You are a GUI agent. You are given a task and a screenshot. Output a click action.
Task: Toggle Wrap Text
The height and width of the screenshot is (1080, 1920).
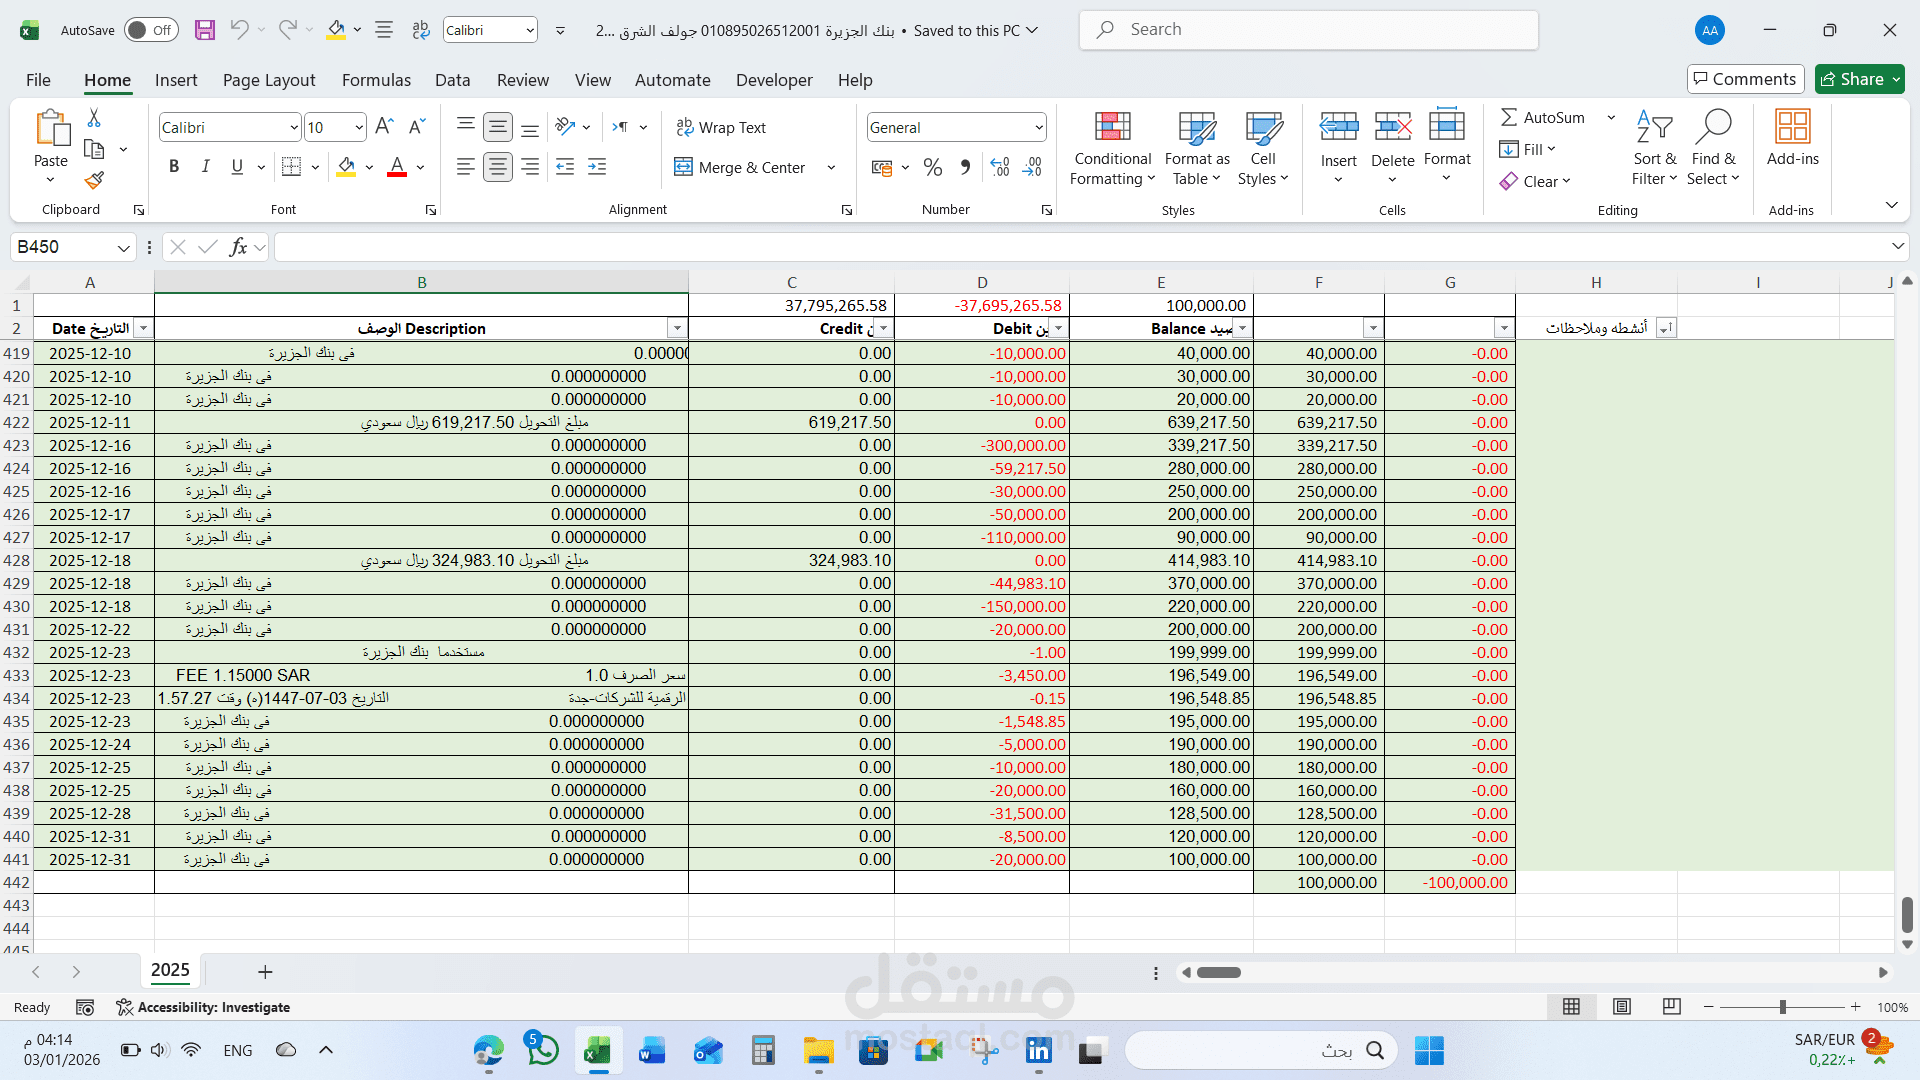(x=721, y=127)
